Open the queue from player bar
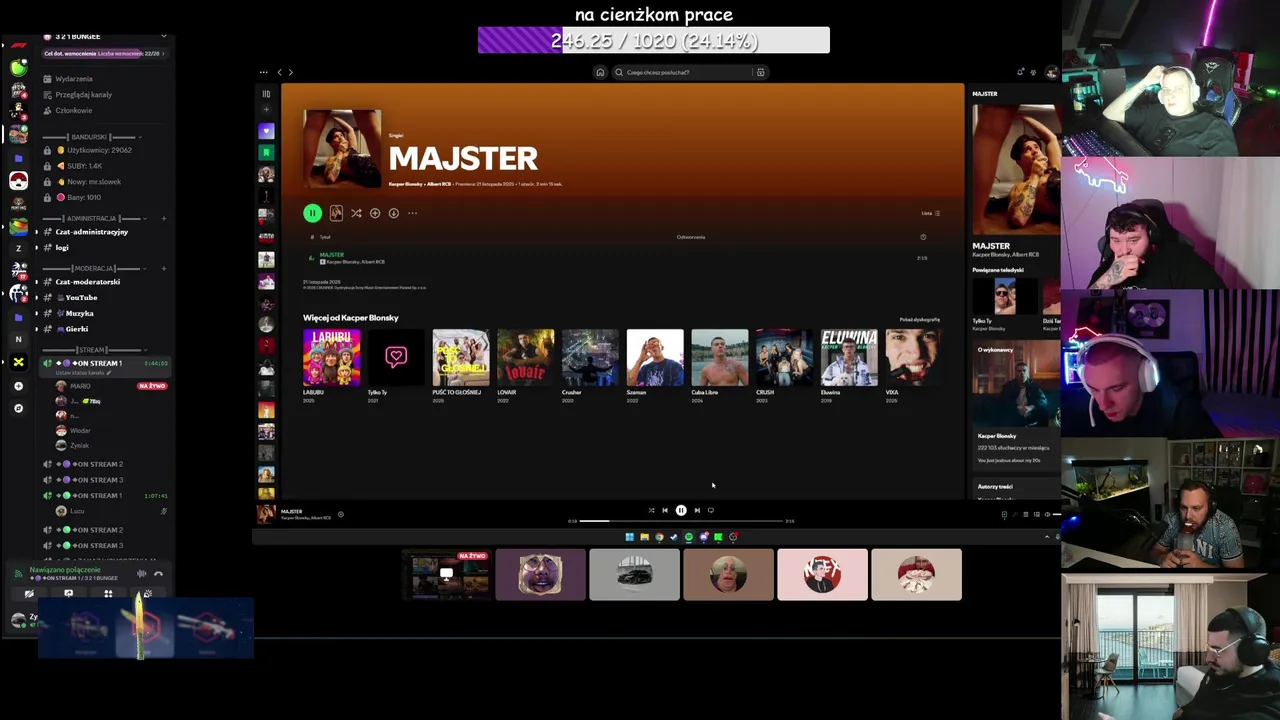Viewport: 1280px width, 720px height. (1026, 514)
